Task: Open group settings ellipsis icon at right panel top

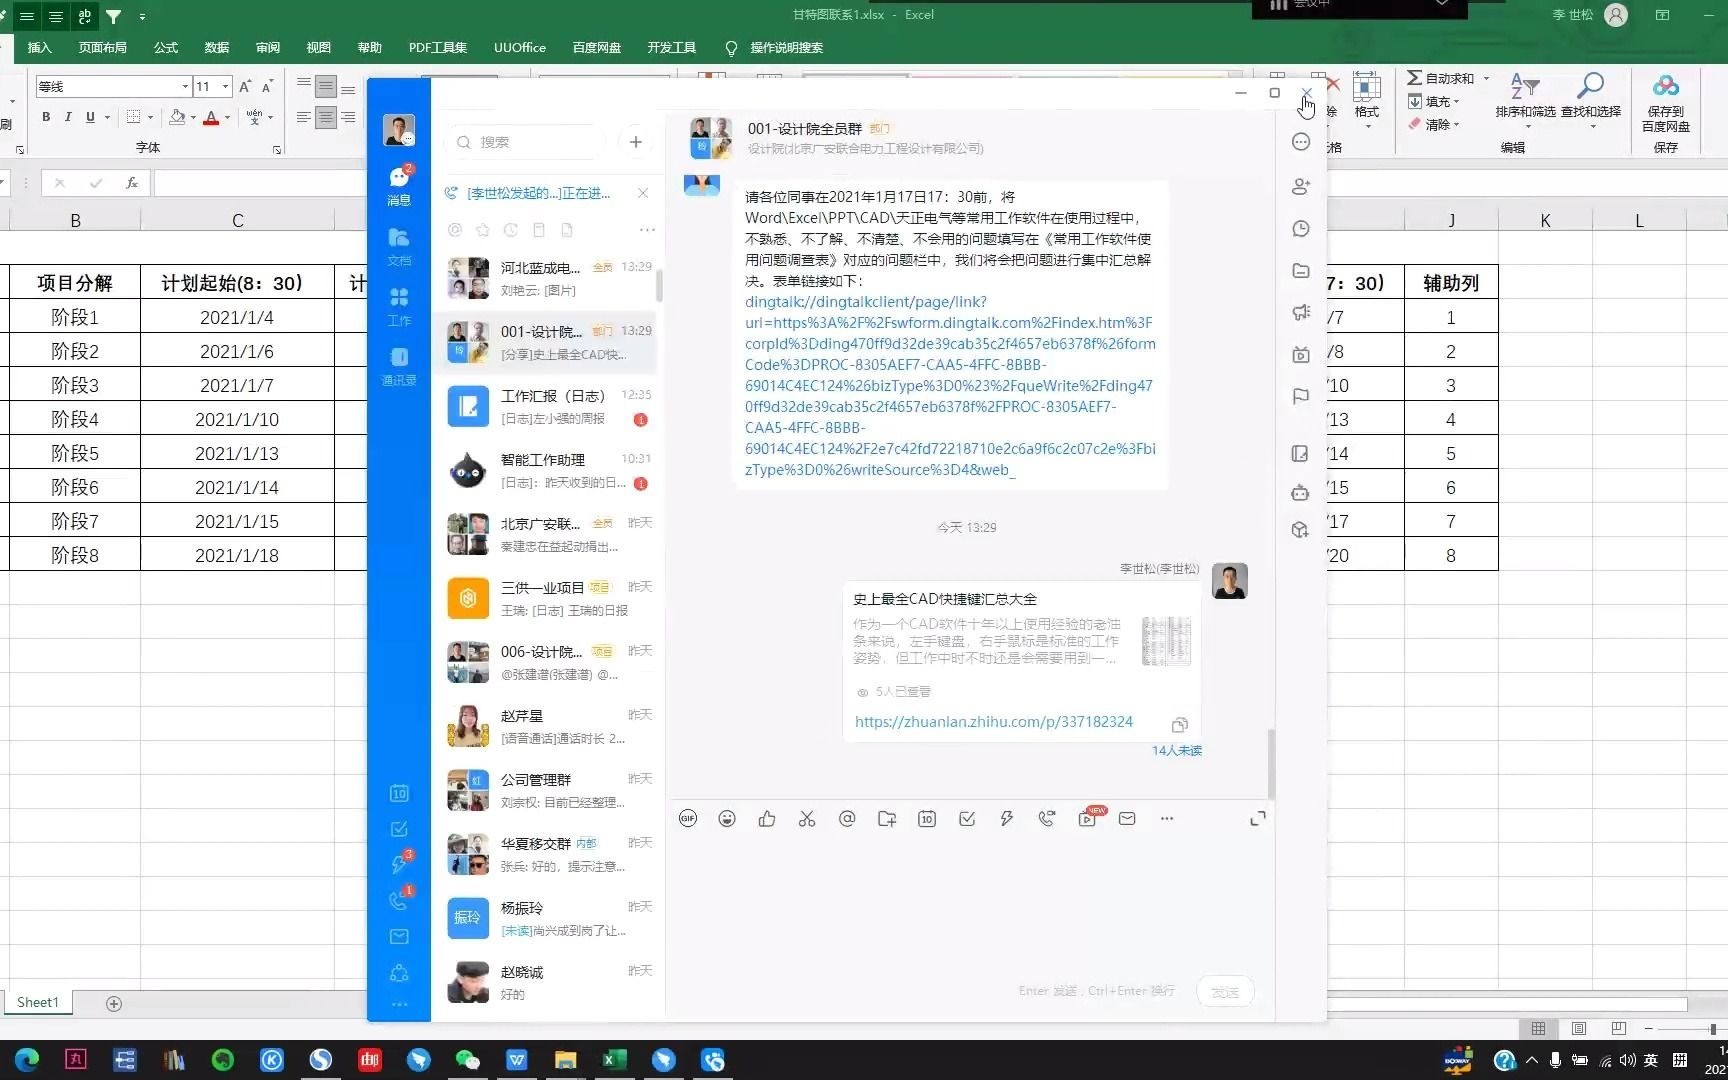Action: point(1301,142)
